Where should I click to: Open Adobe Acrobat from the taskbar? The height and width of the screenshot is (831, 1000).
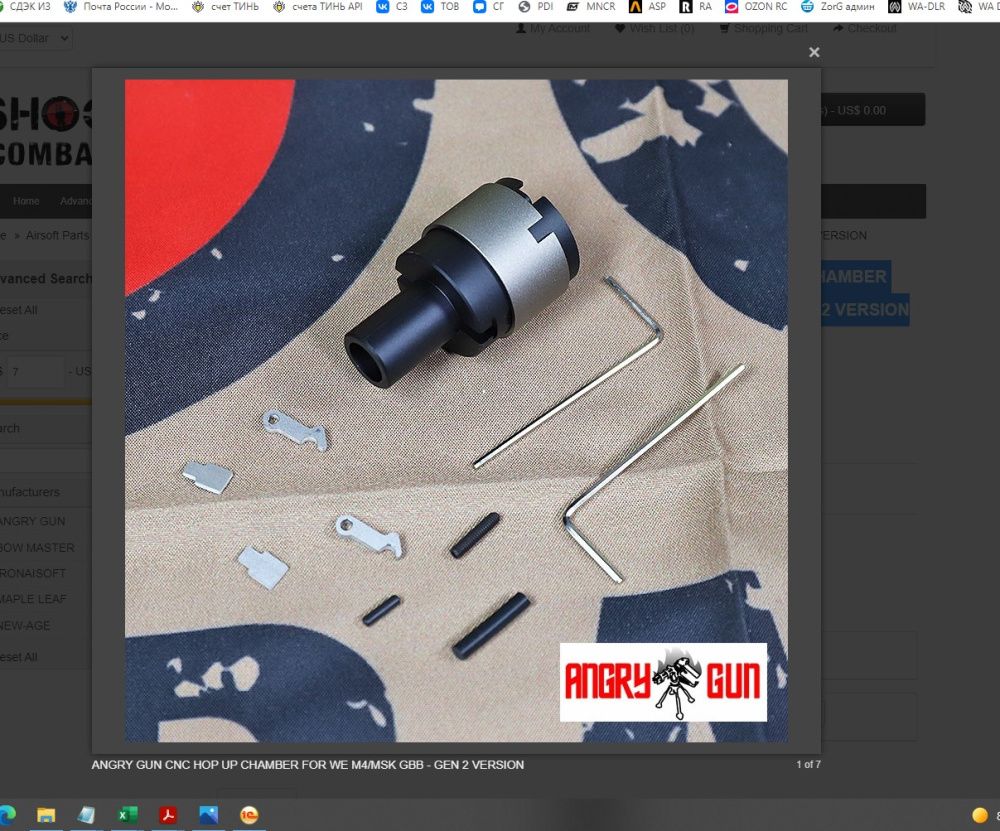coord(168,815)
